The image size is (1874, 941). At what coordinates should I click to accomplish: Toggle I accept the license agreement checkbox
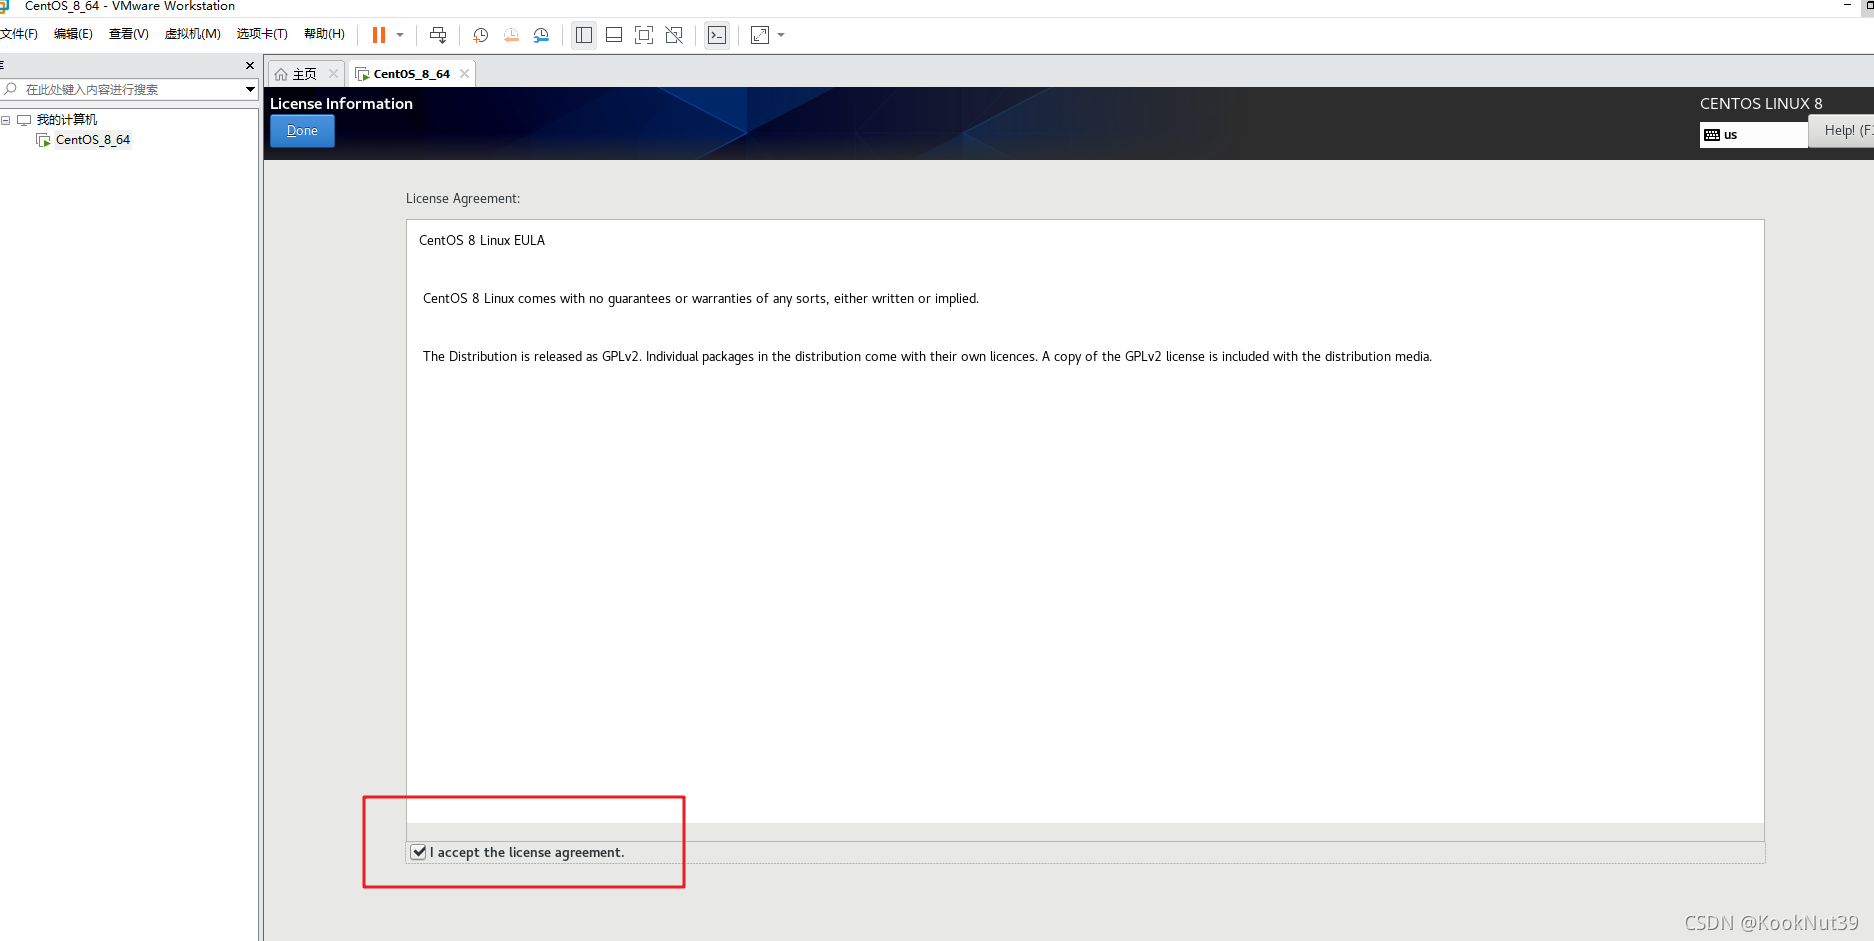[x=419, y=852]
